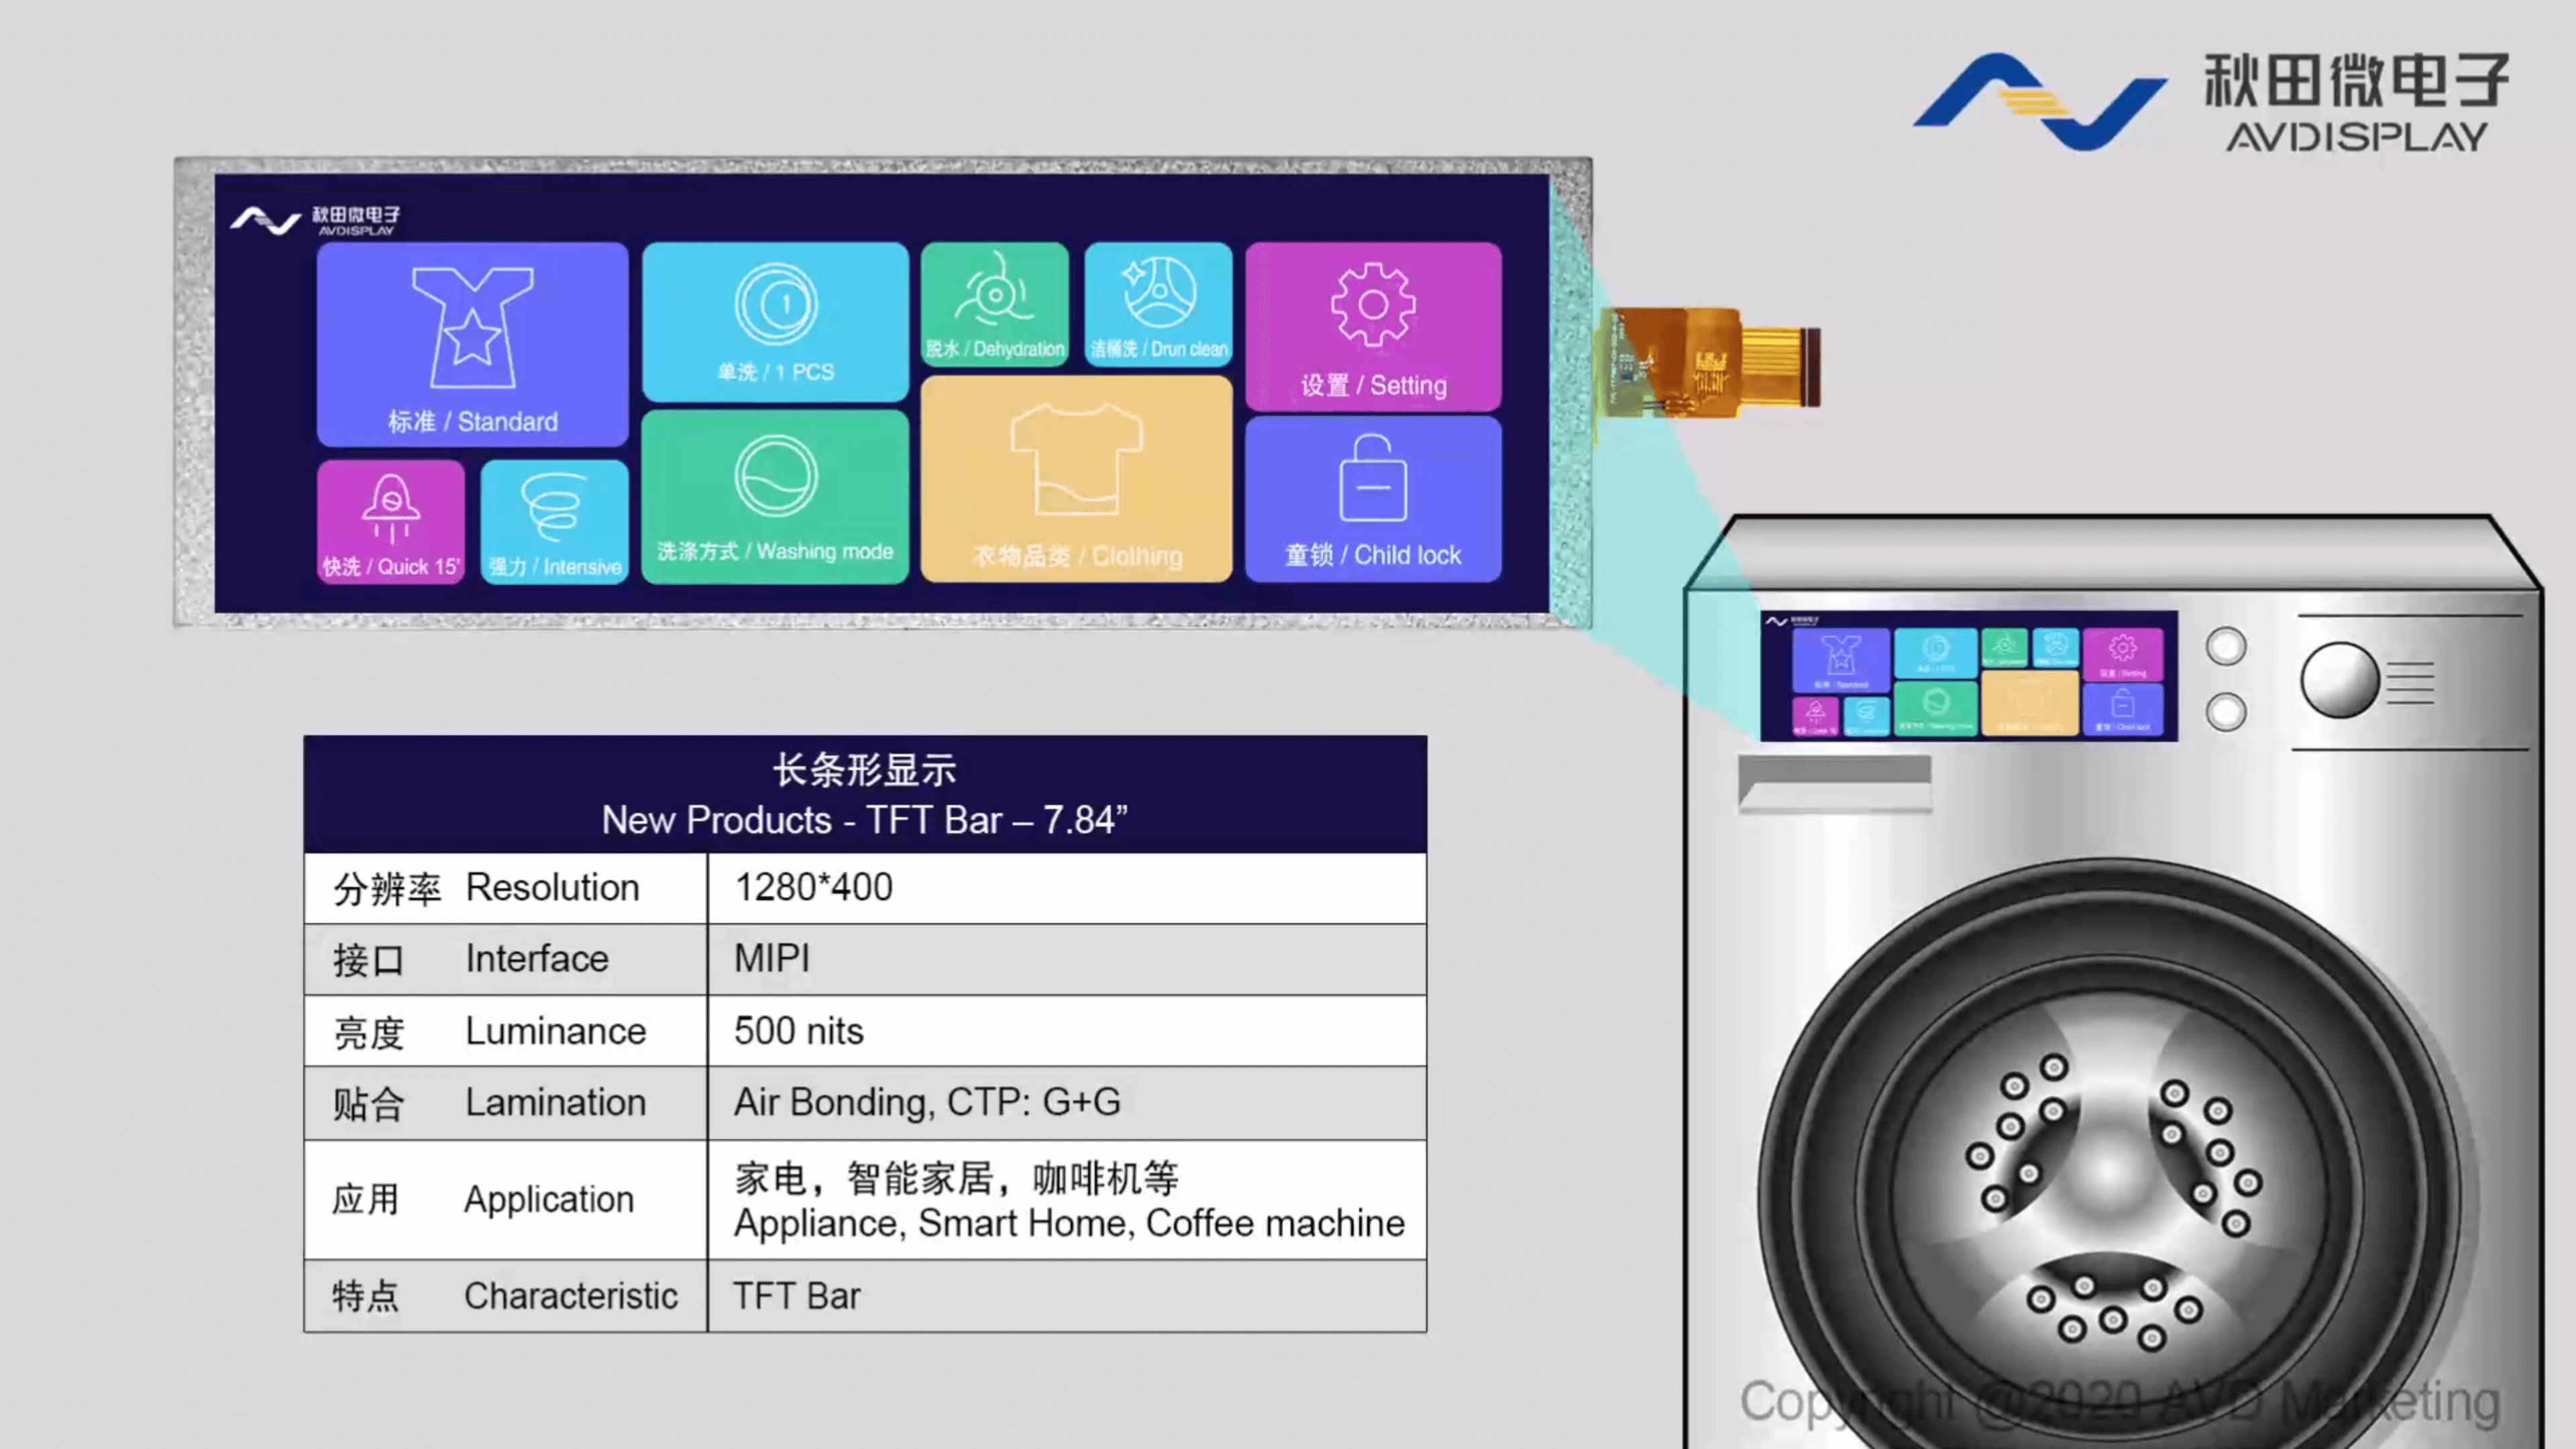
Task: Open the Setting gear tile
Action: click(1373, 326)
